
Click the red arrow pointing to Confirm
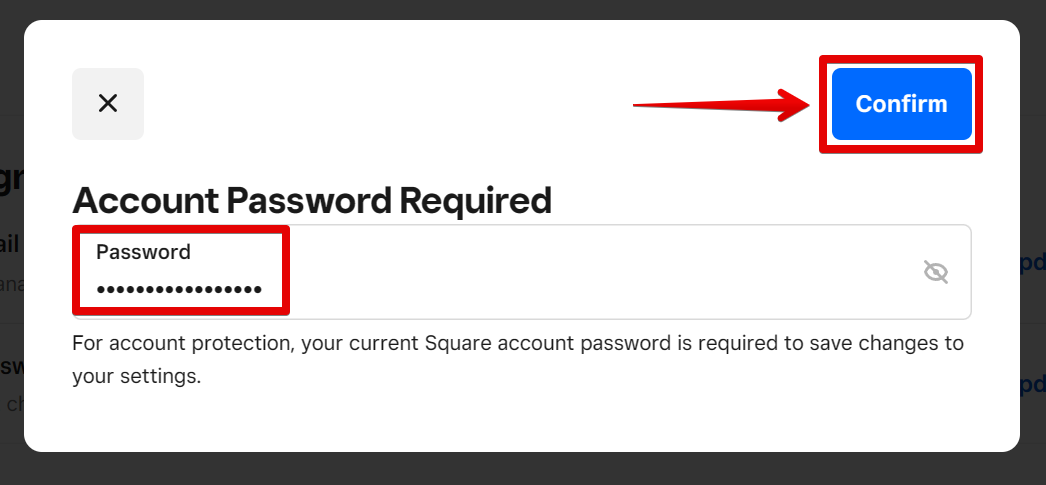point(720,104)
